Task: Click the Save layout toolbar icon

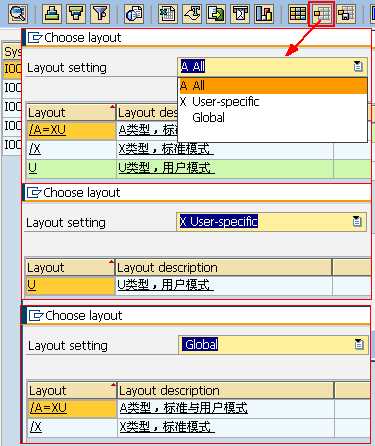Action: (346, 13)
